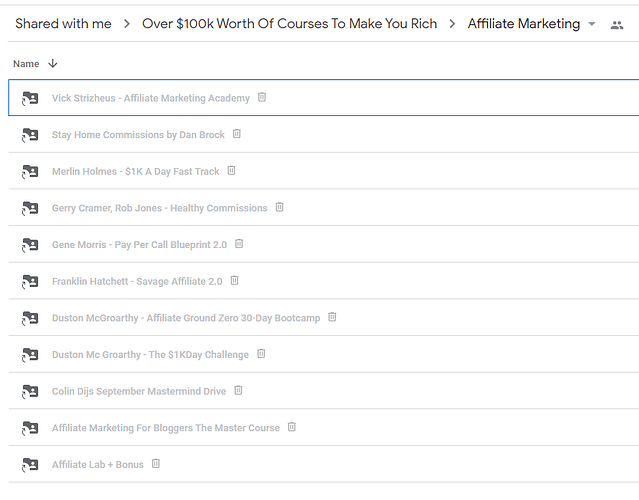Click the shared folder icon for Healthy Commissions
Image resolution: width=639 pixels, height=500 pixels.
point(30,208)
